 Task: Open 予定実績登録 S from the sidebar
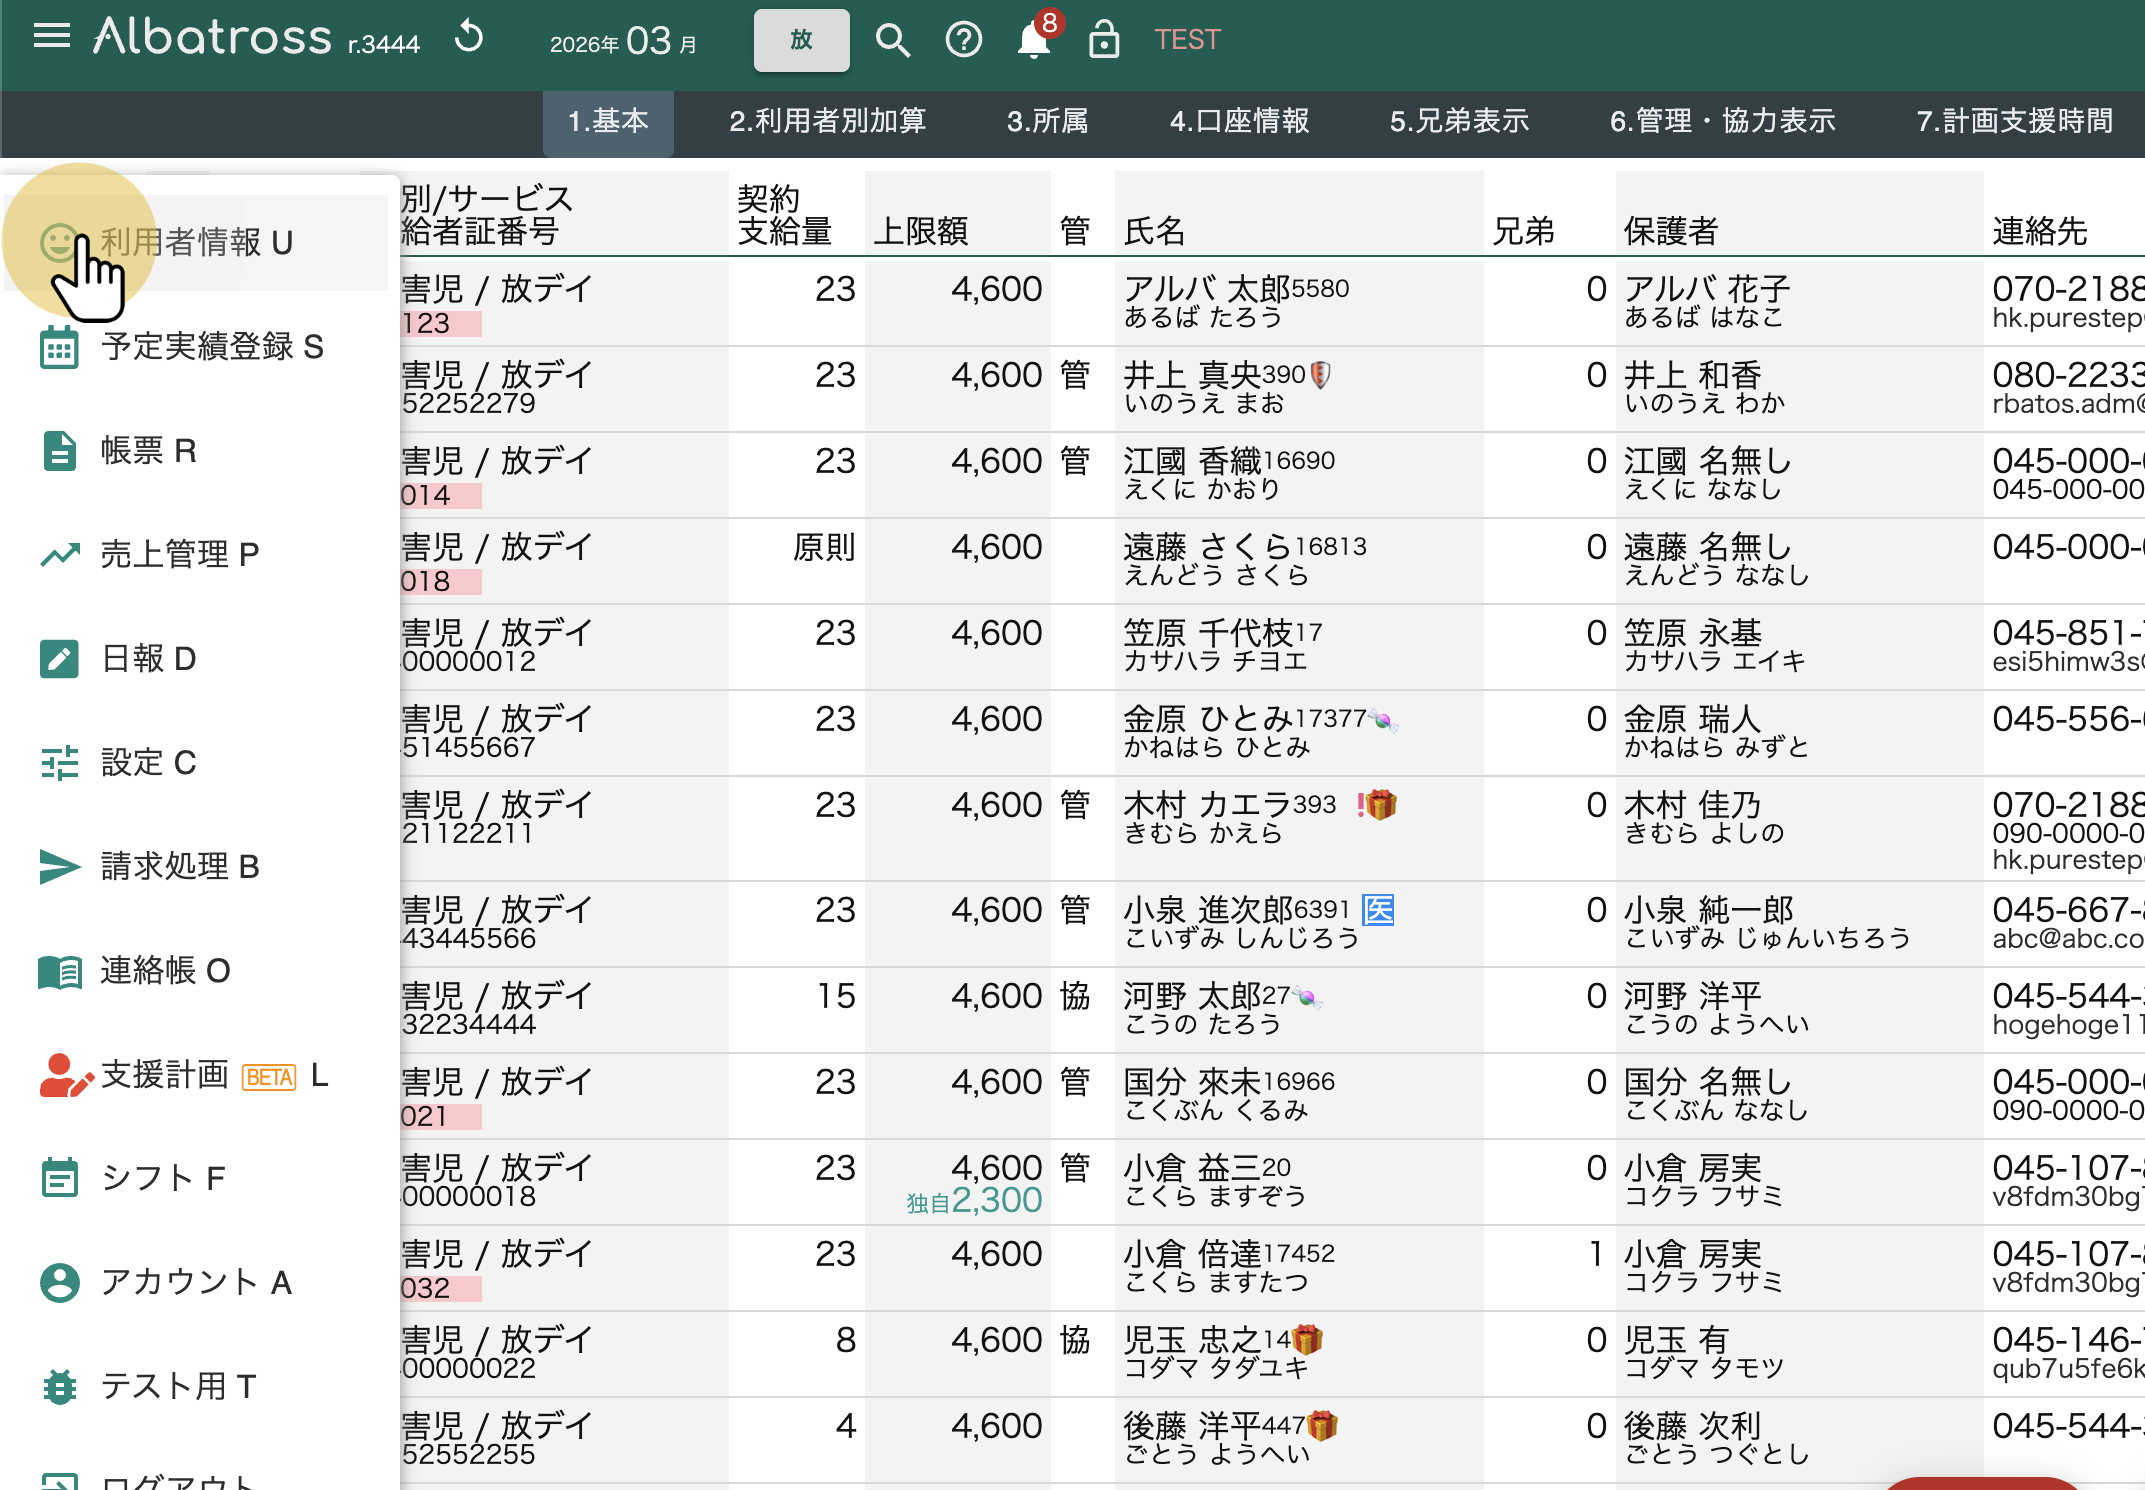point(212,347)
